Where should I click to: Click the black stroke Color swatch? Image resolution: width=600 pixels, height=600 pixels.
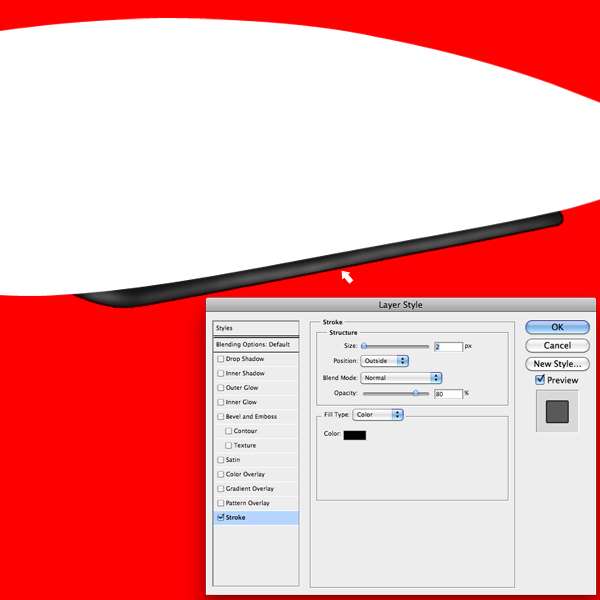point(355,435)
